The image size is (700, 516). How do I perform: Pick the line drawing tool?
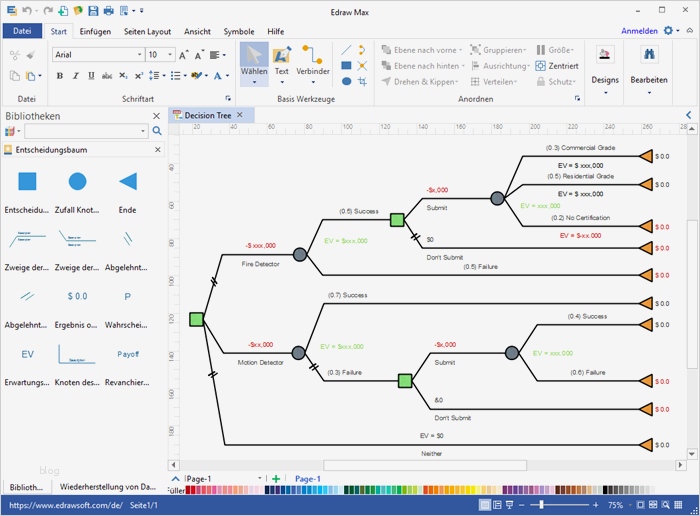[x=346, y=50]
